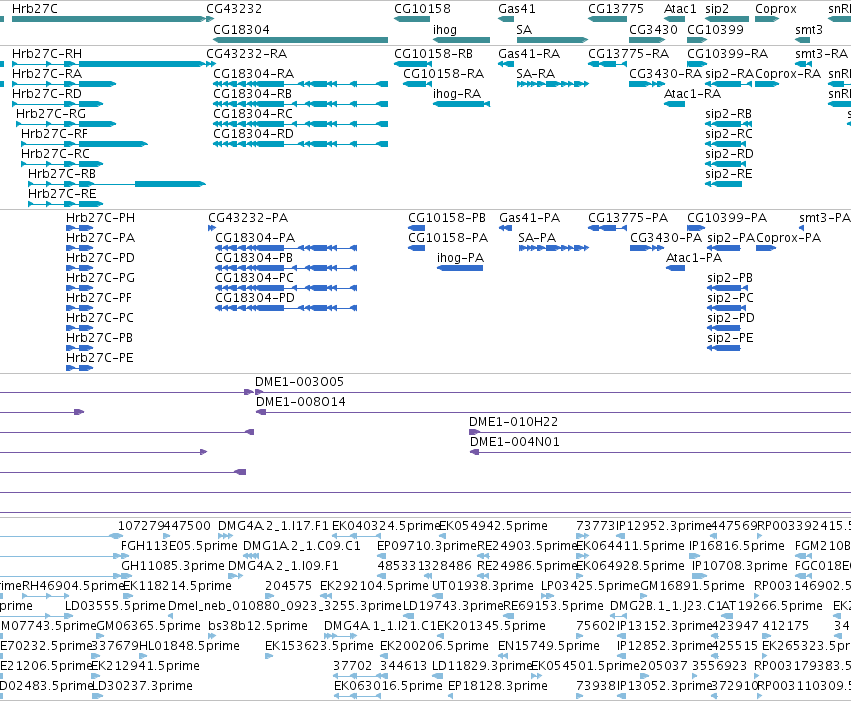
Task: Select EST bs38b12.5prime label
Action: click(258, 626)
